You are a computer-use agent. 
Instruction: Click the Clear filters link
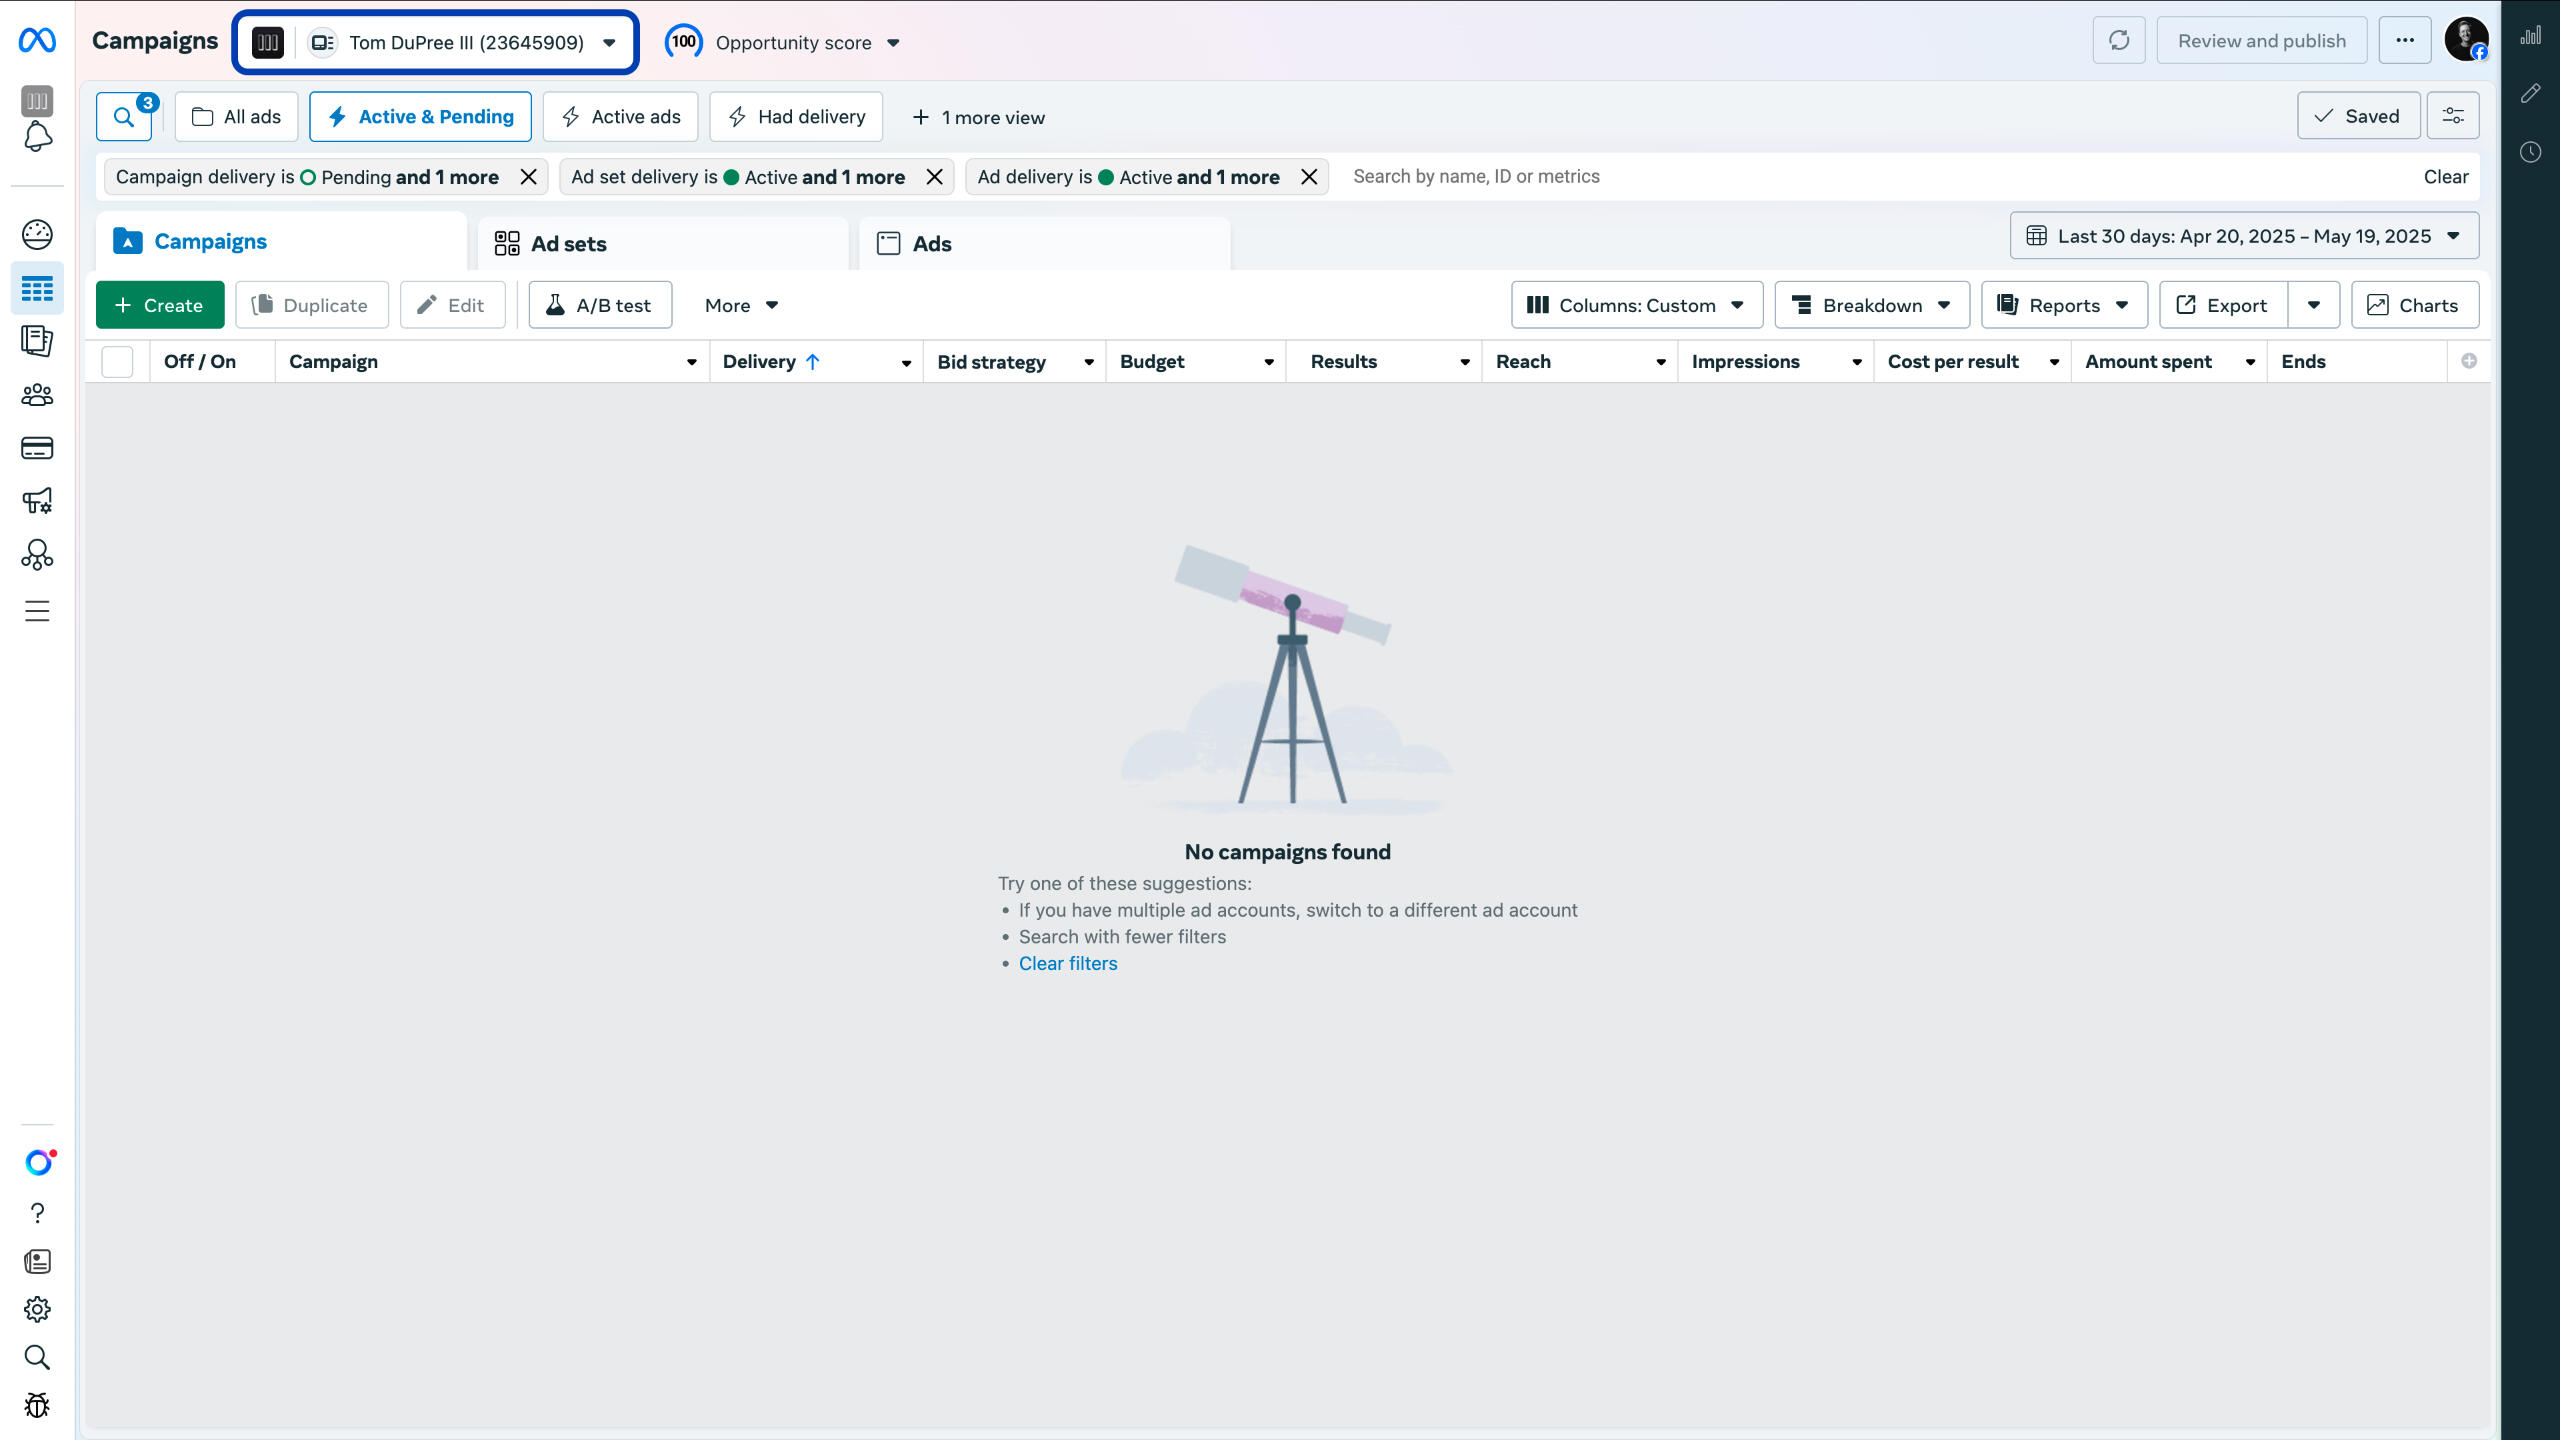coord(1067,963)
